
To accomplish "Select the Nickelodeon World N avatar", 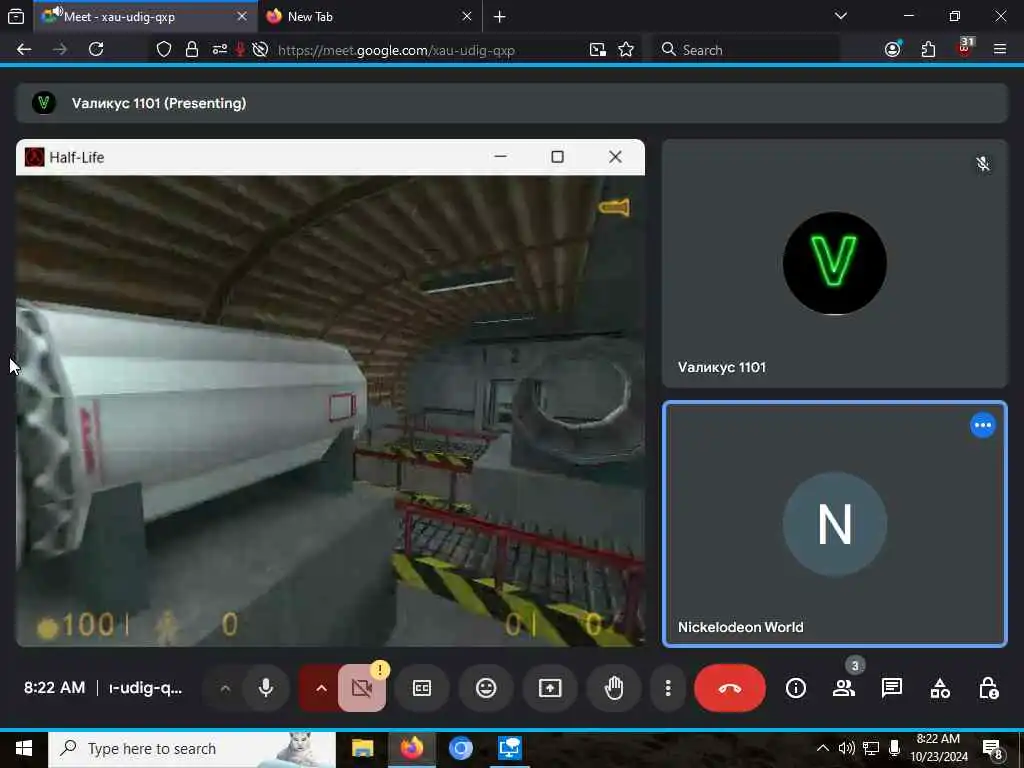I will pyautogui.click(x=835, y=524).
